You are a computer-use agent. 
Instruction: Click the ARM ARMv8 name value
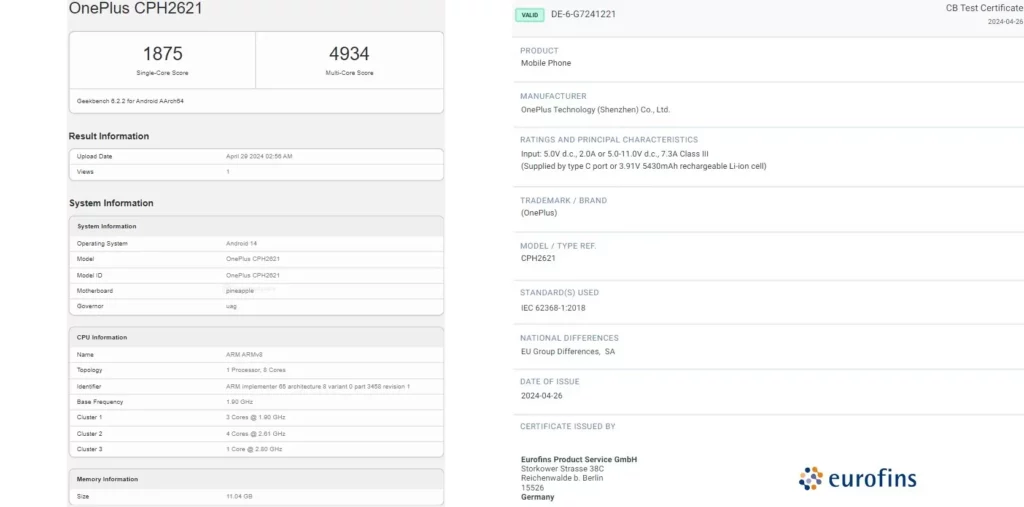click(x=242, y=354)
